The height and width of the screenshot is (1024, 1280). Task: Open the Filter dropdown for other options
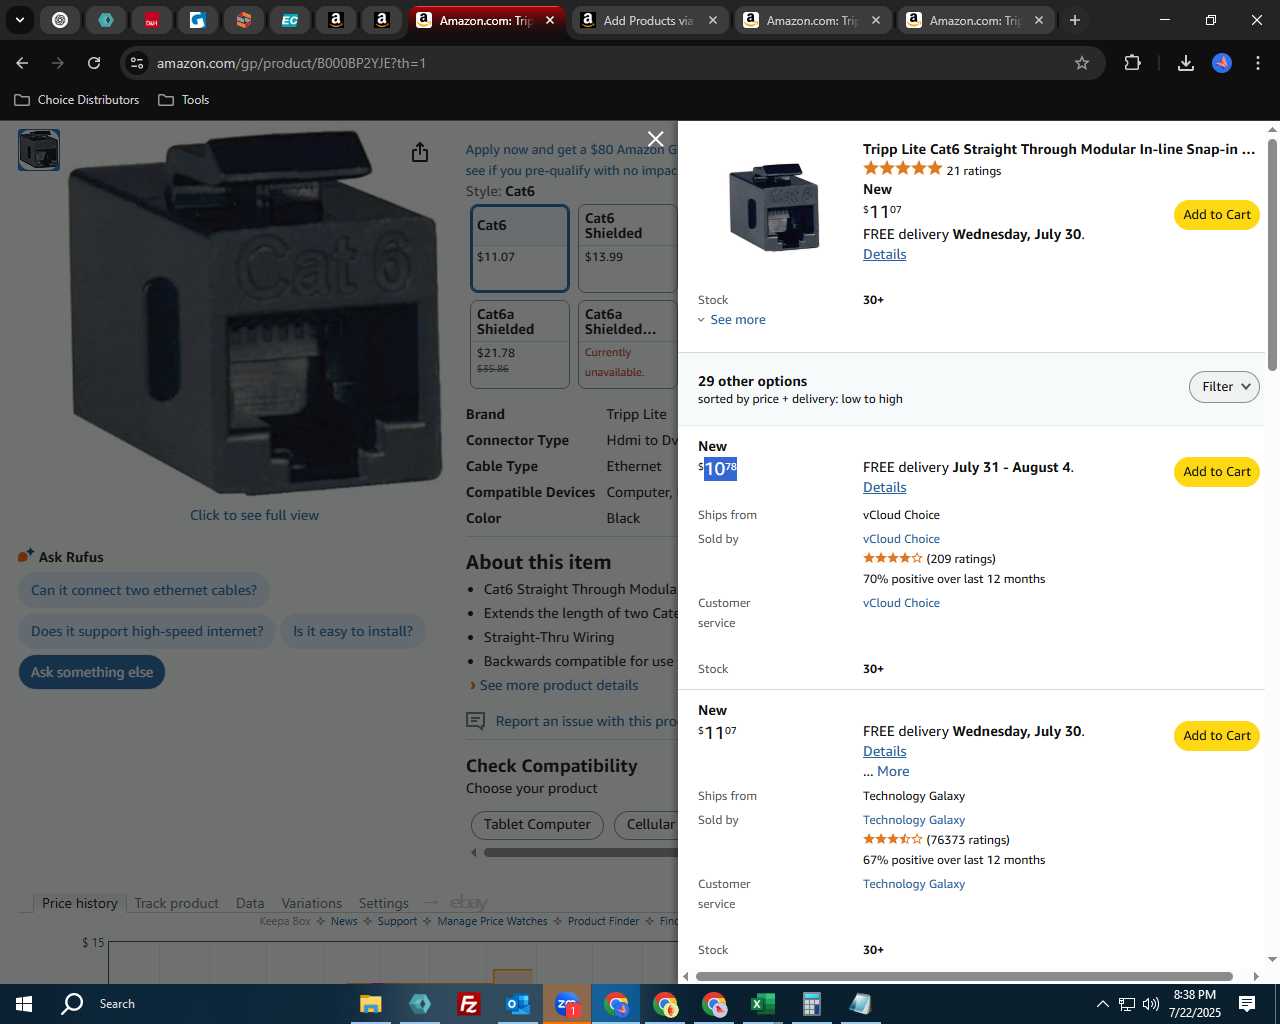tap(1224, 387)
